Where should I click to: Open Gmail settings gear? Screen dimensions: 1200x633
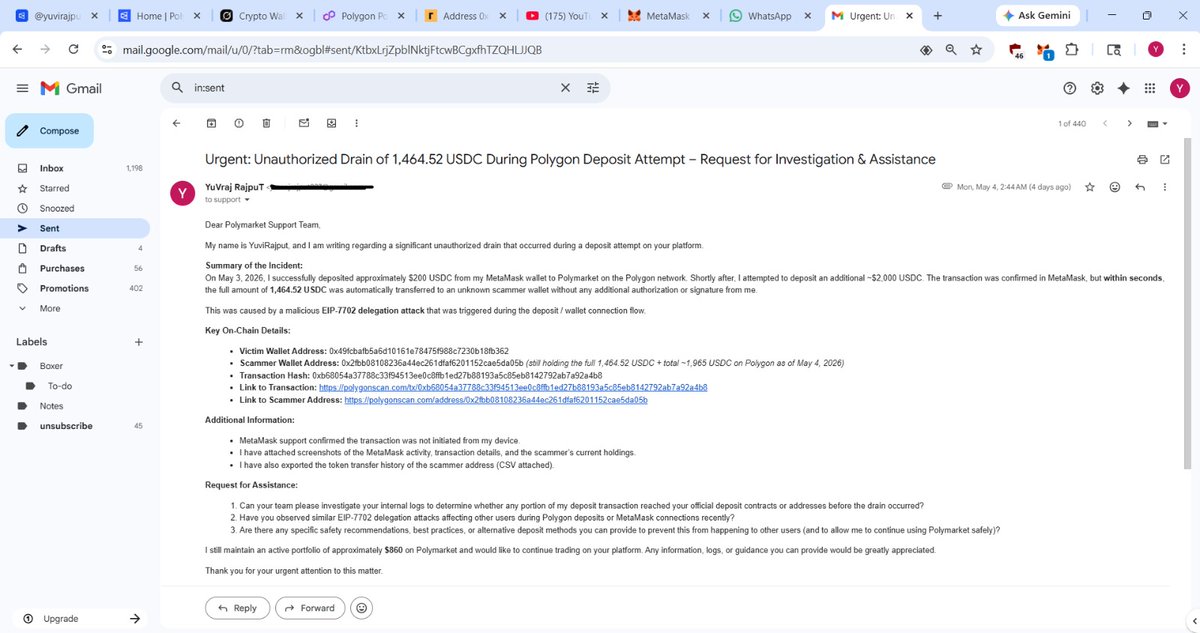pos(1097,88)
